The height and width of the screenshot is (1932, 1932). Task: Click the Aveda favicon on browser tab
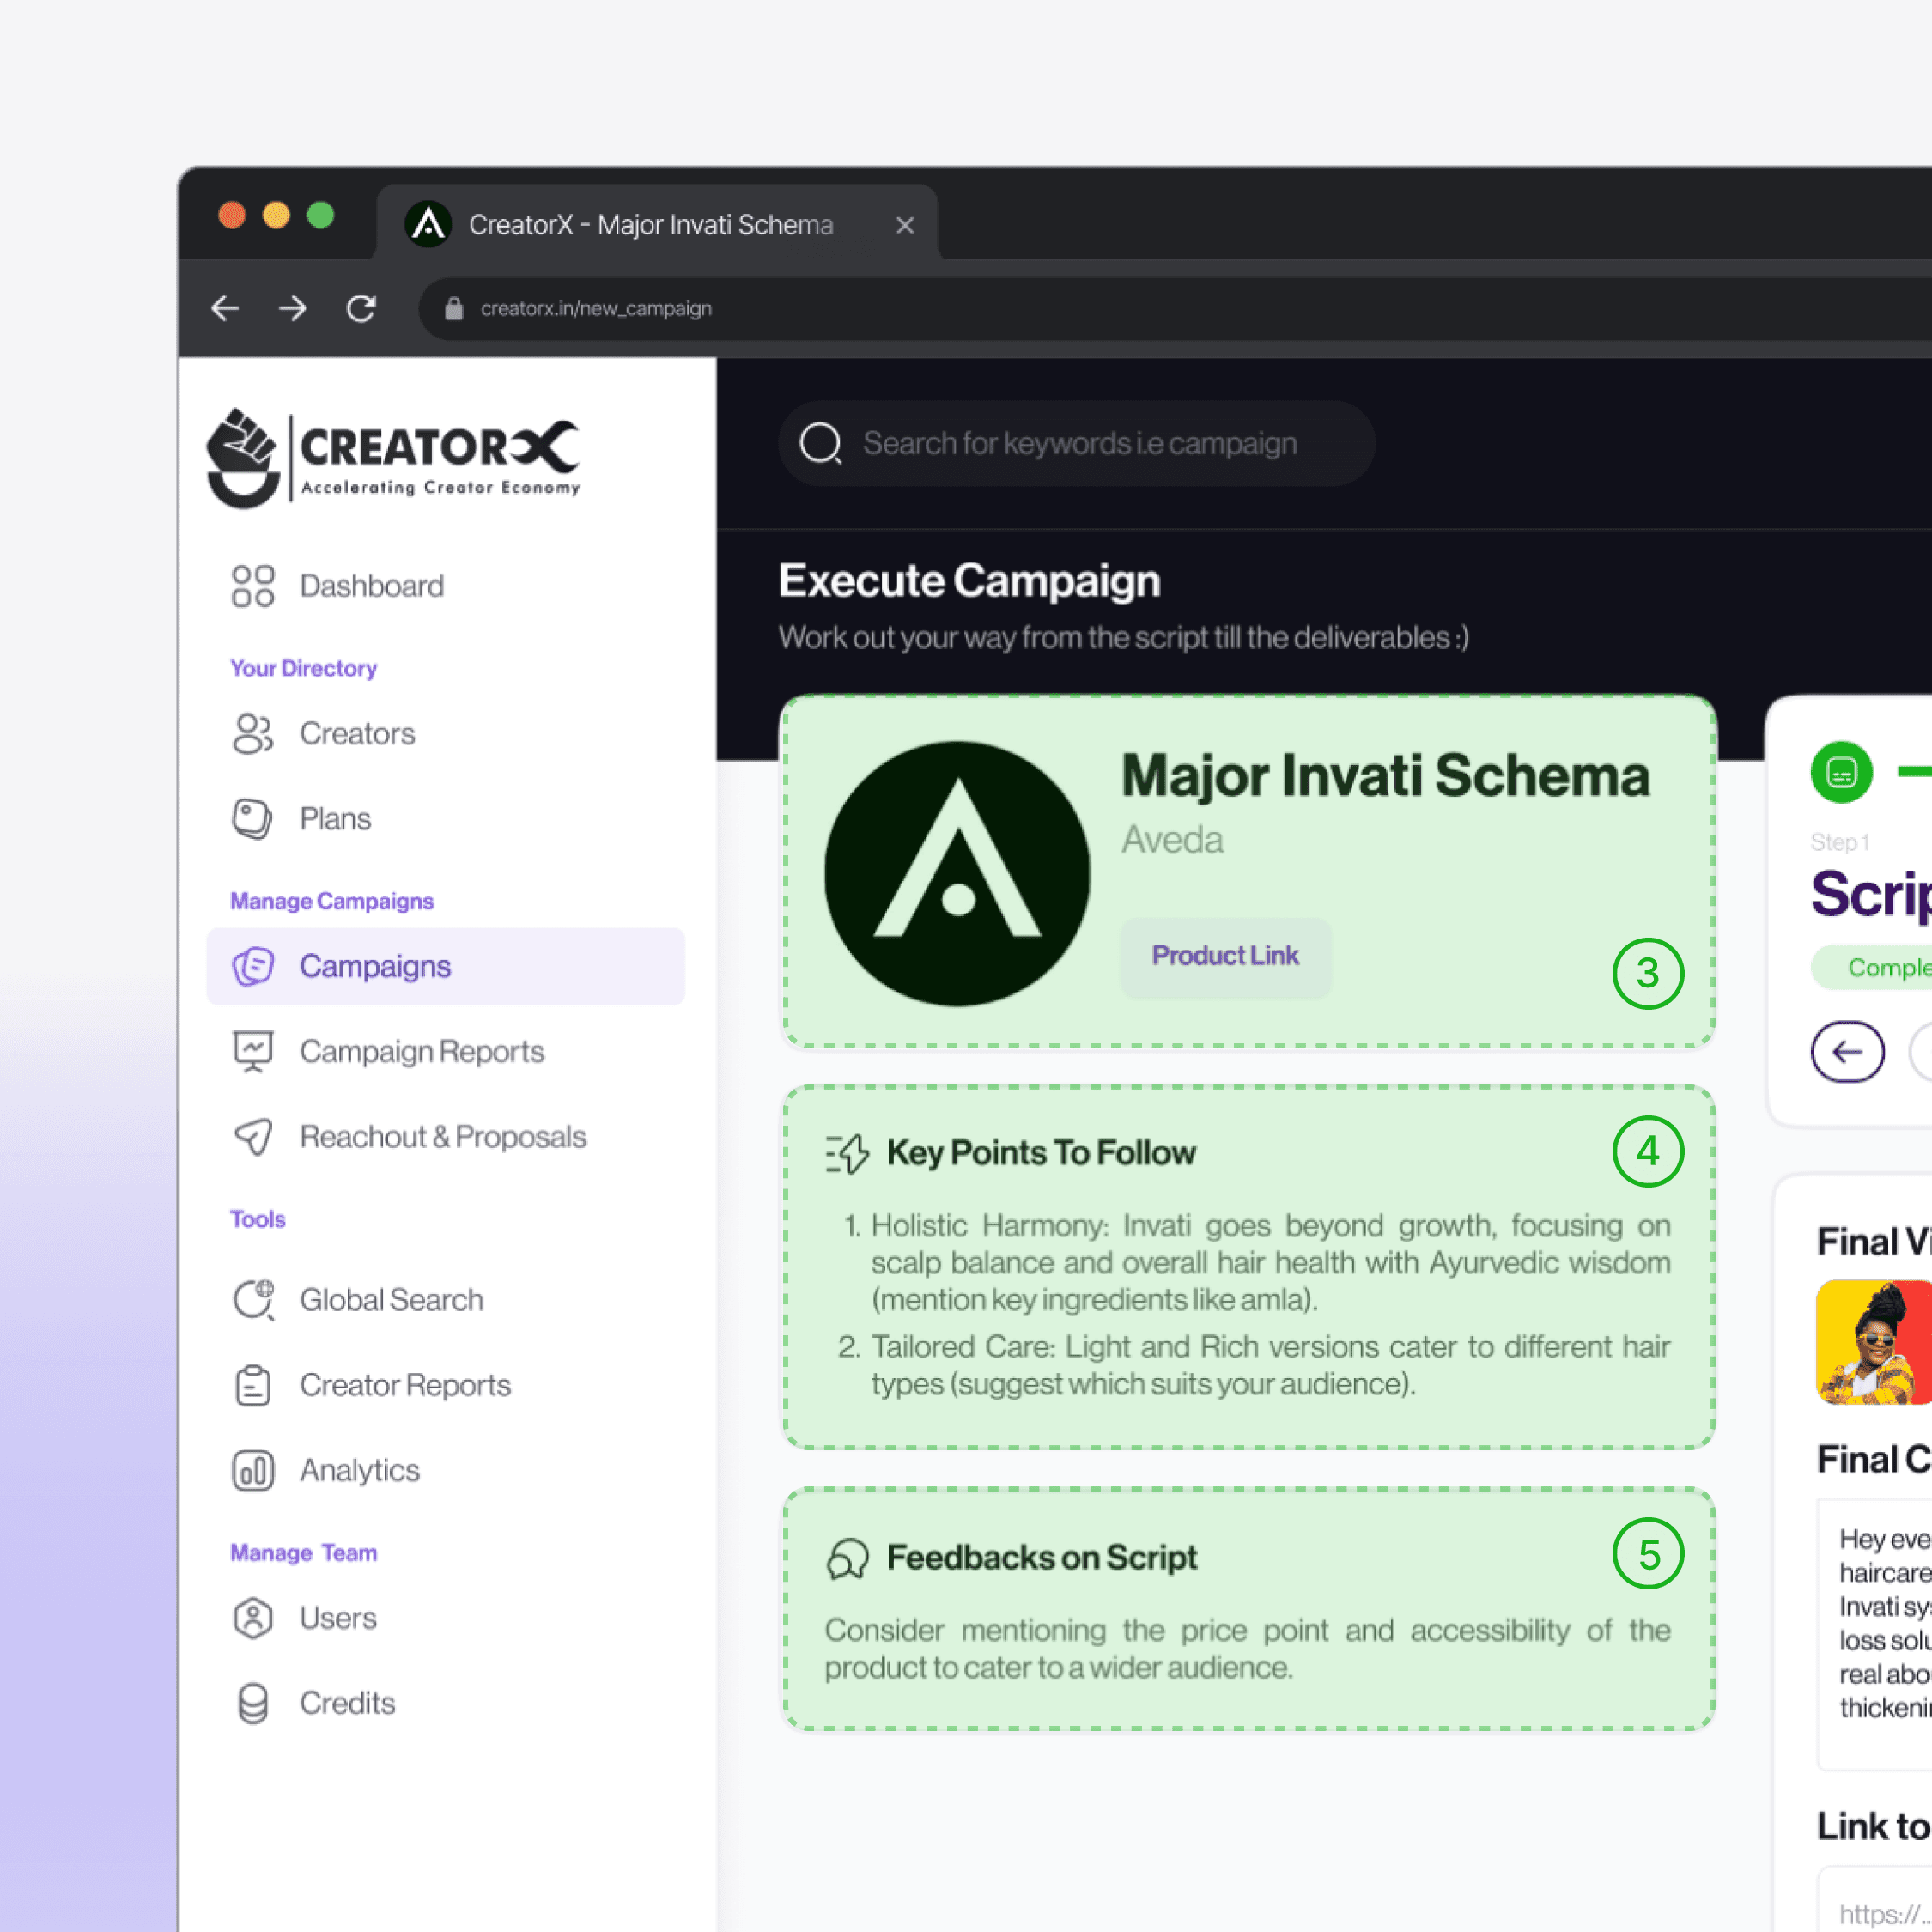click(428, 224)
